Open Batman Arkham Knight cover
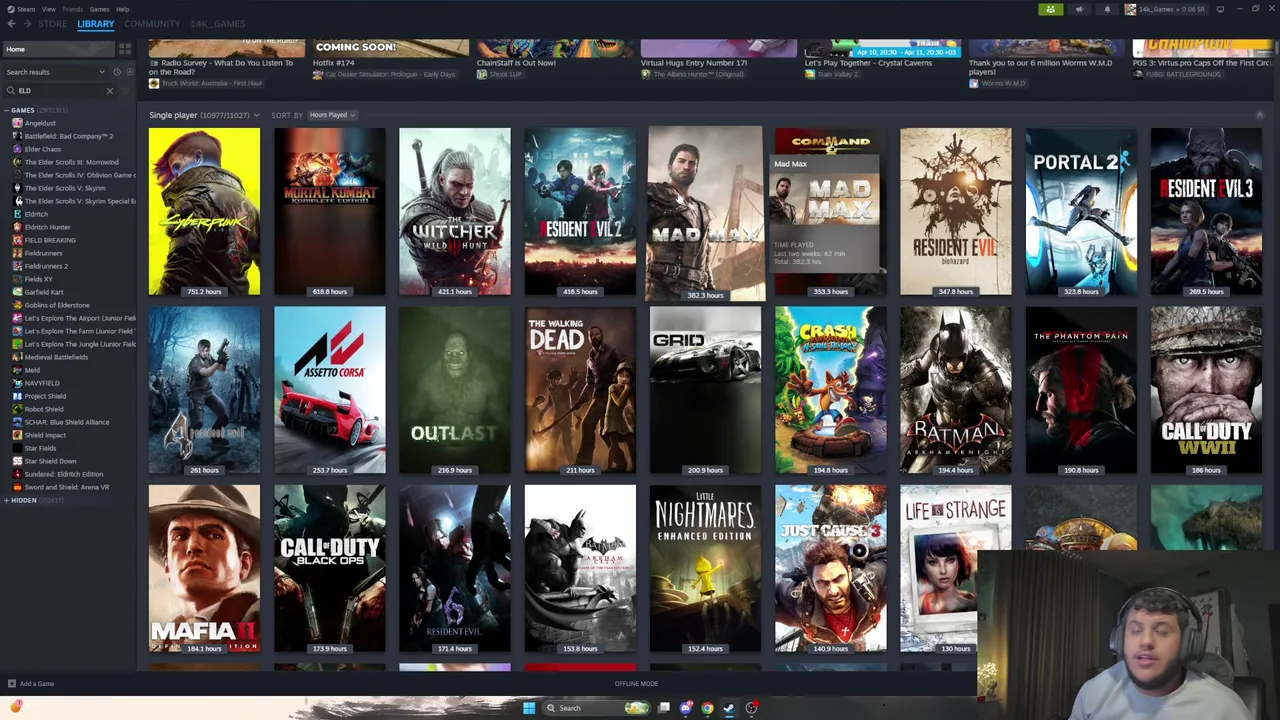Viewport: 1280px width, 720px height. pyautogui.click(x=955, y=390)
